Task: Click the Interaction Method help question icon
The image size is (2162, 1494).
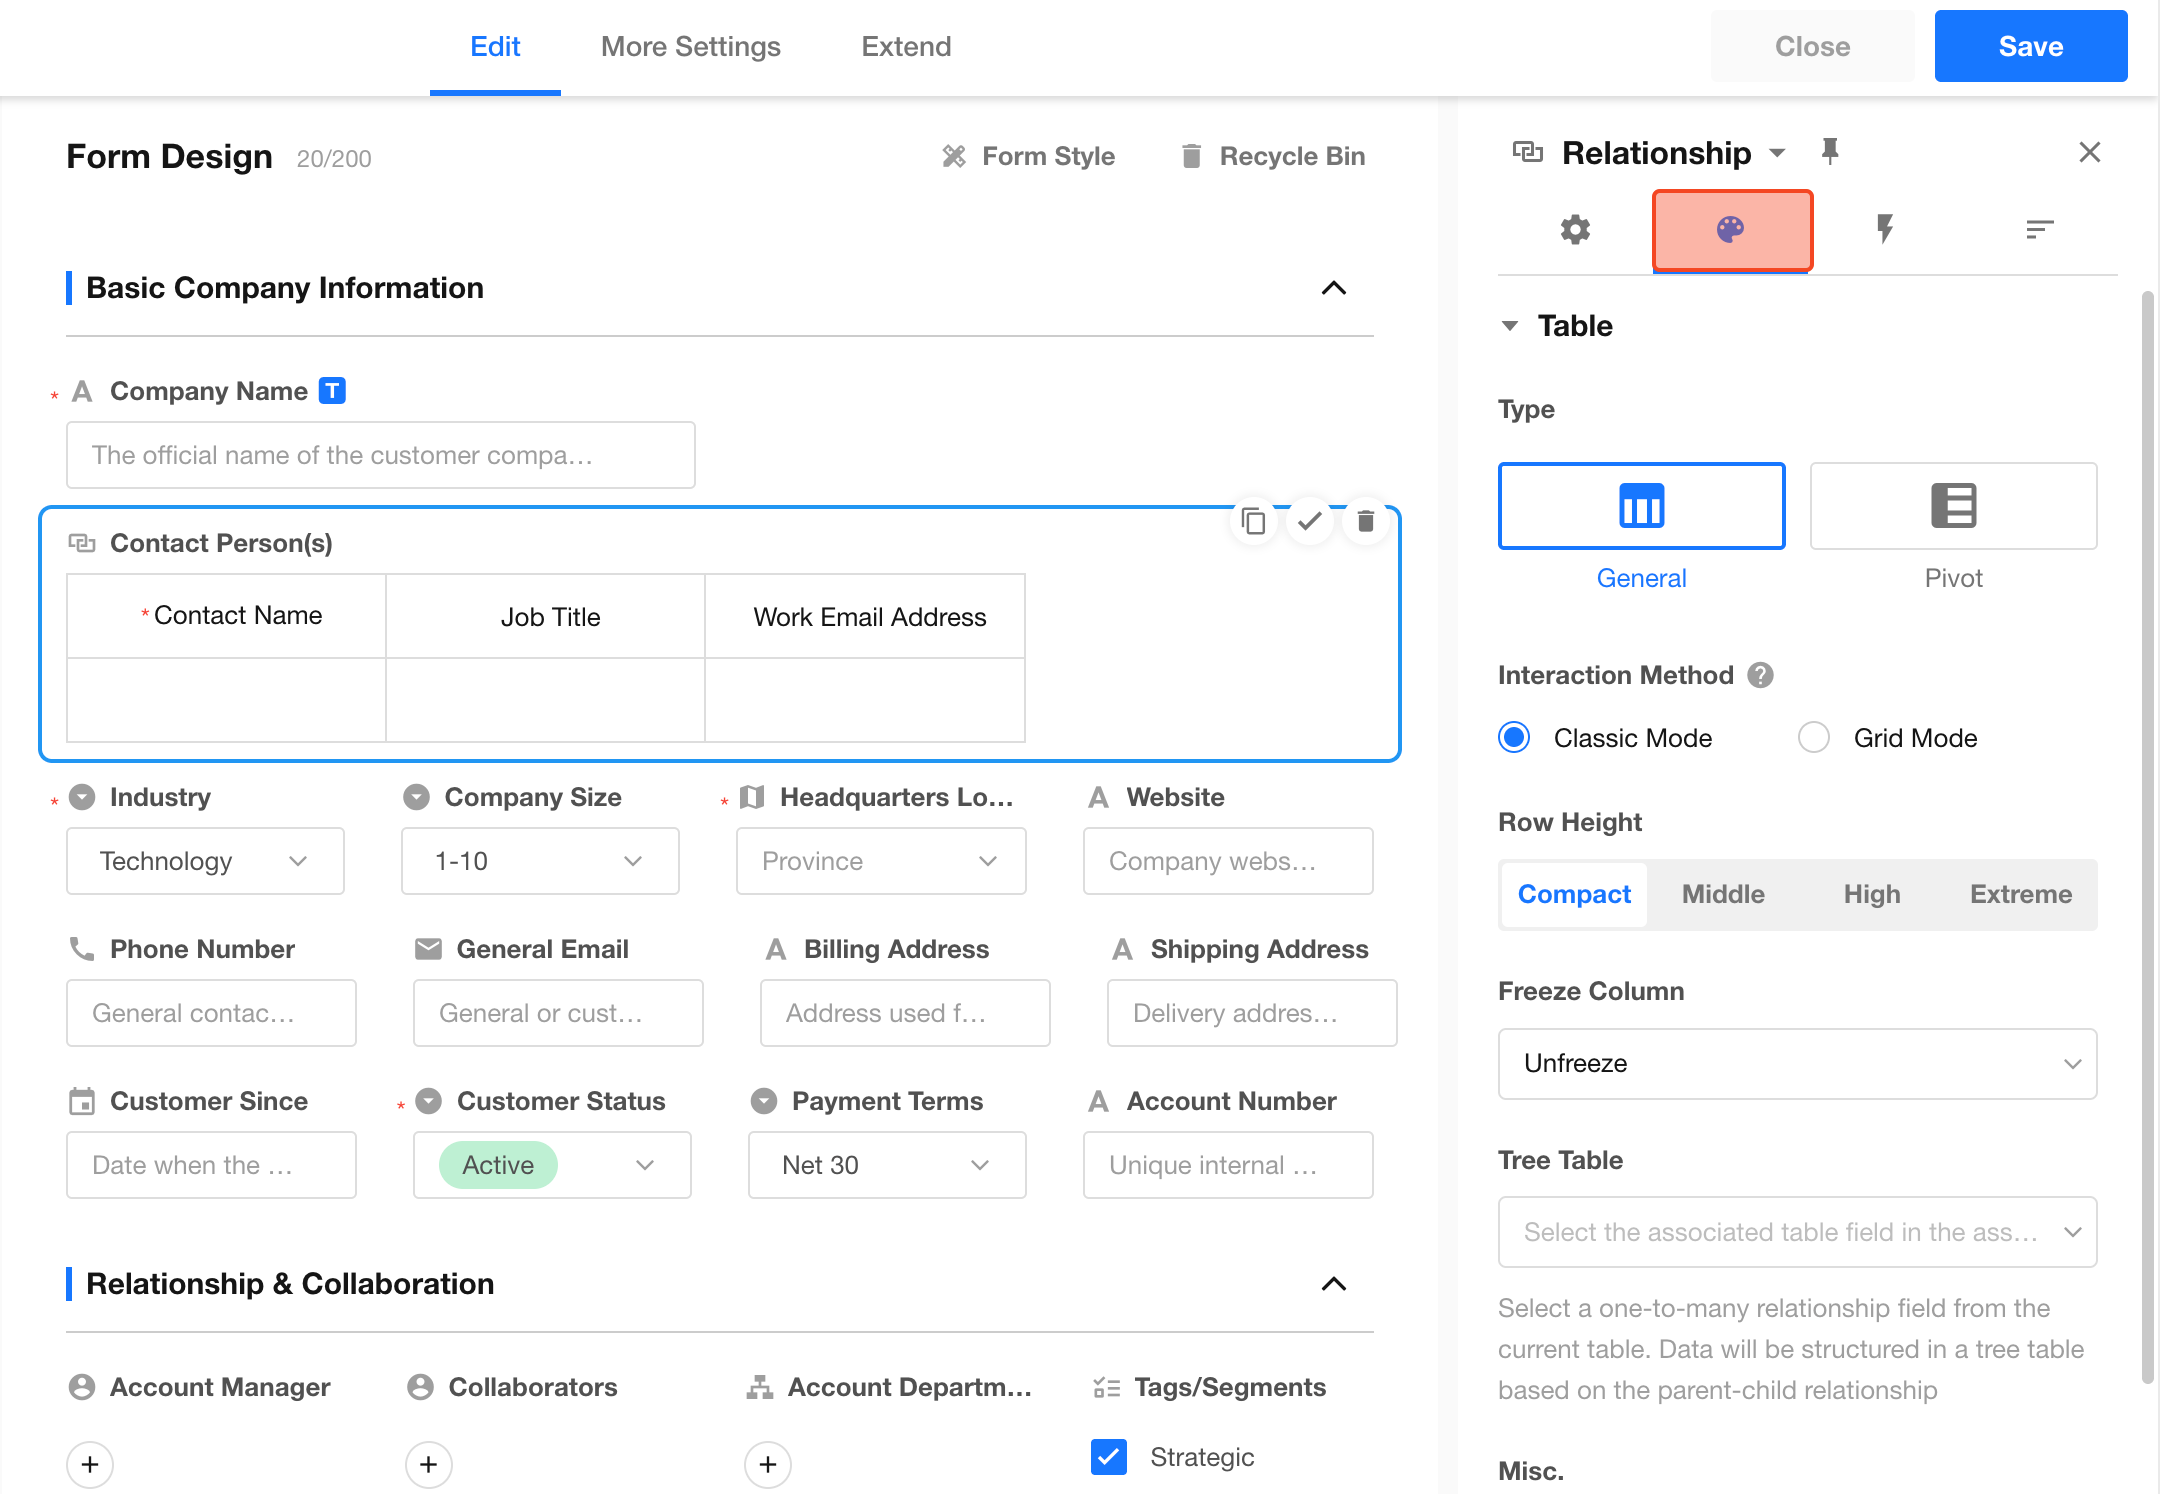Action: [x=1760, y=675]
